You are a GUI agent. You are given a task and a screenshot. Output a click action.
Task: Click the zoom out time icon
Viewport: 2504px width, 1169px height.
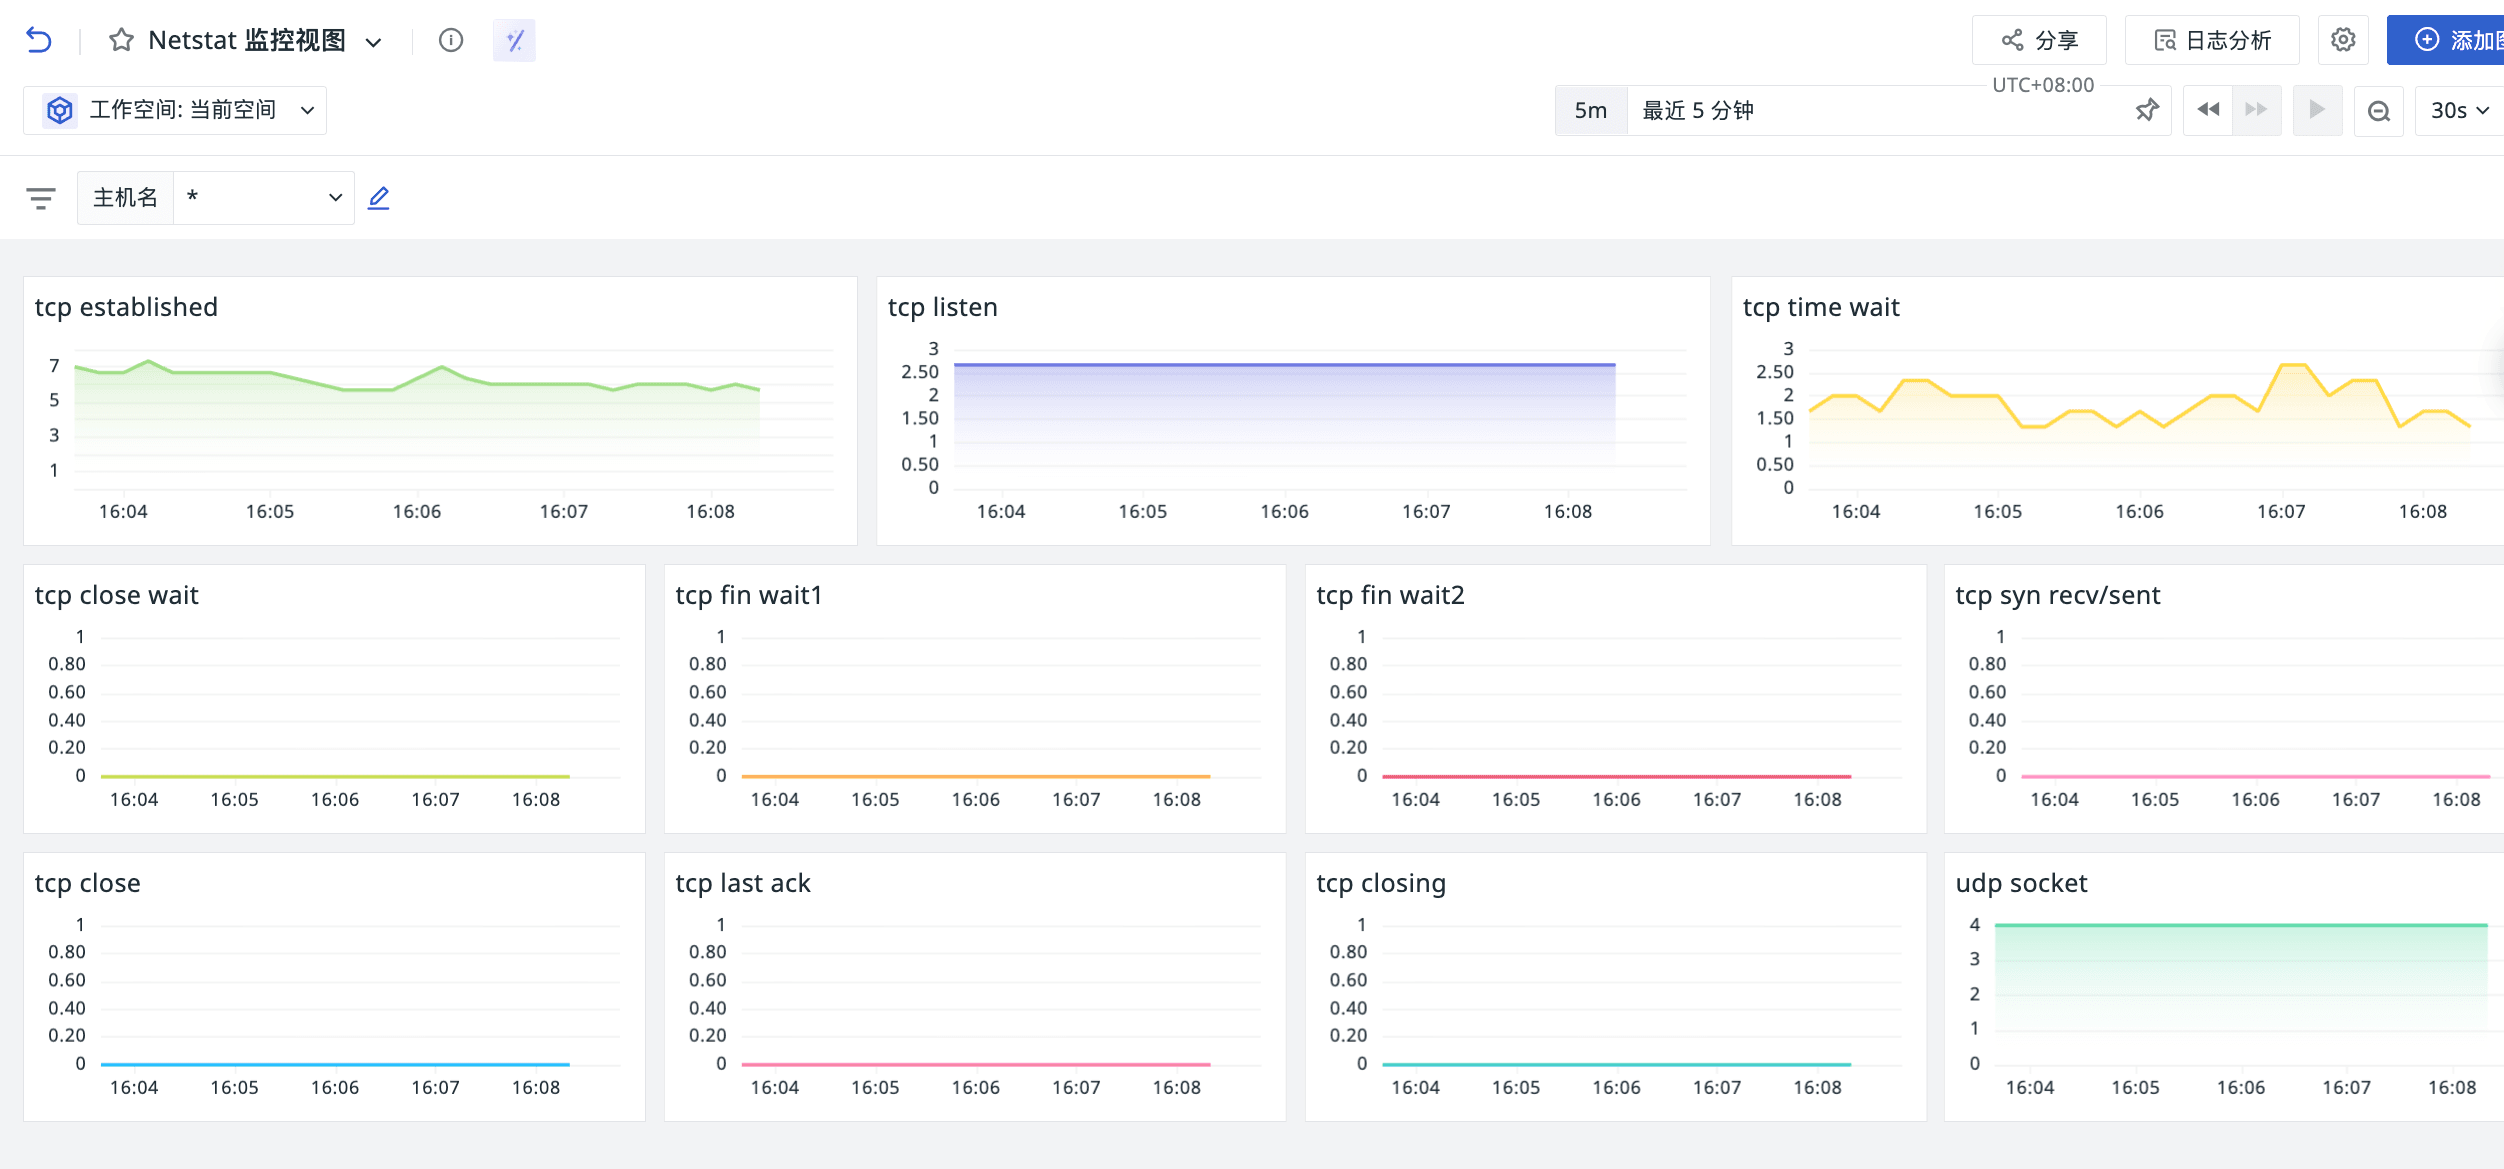2379,110
